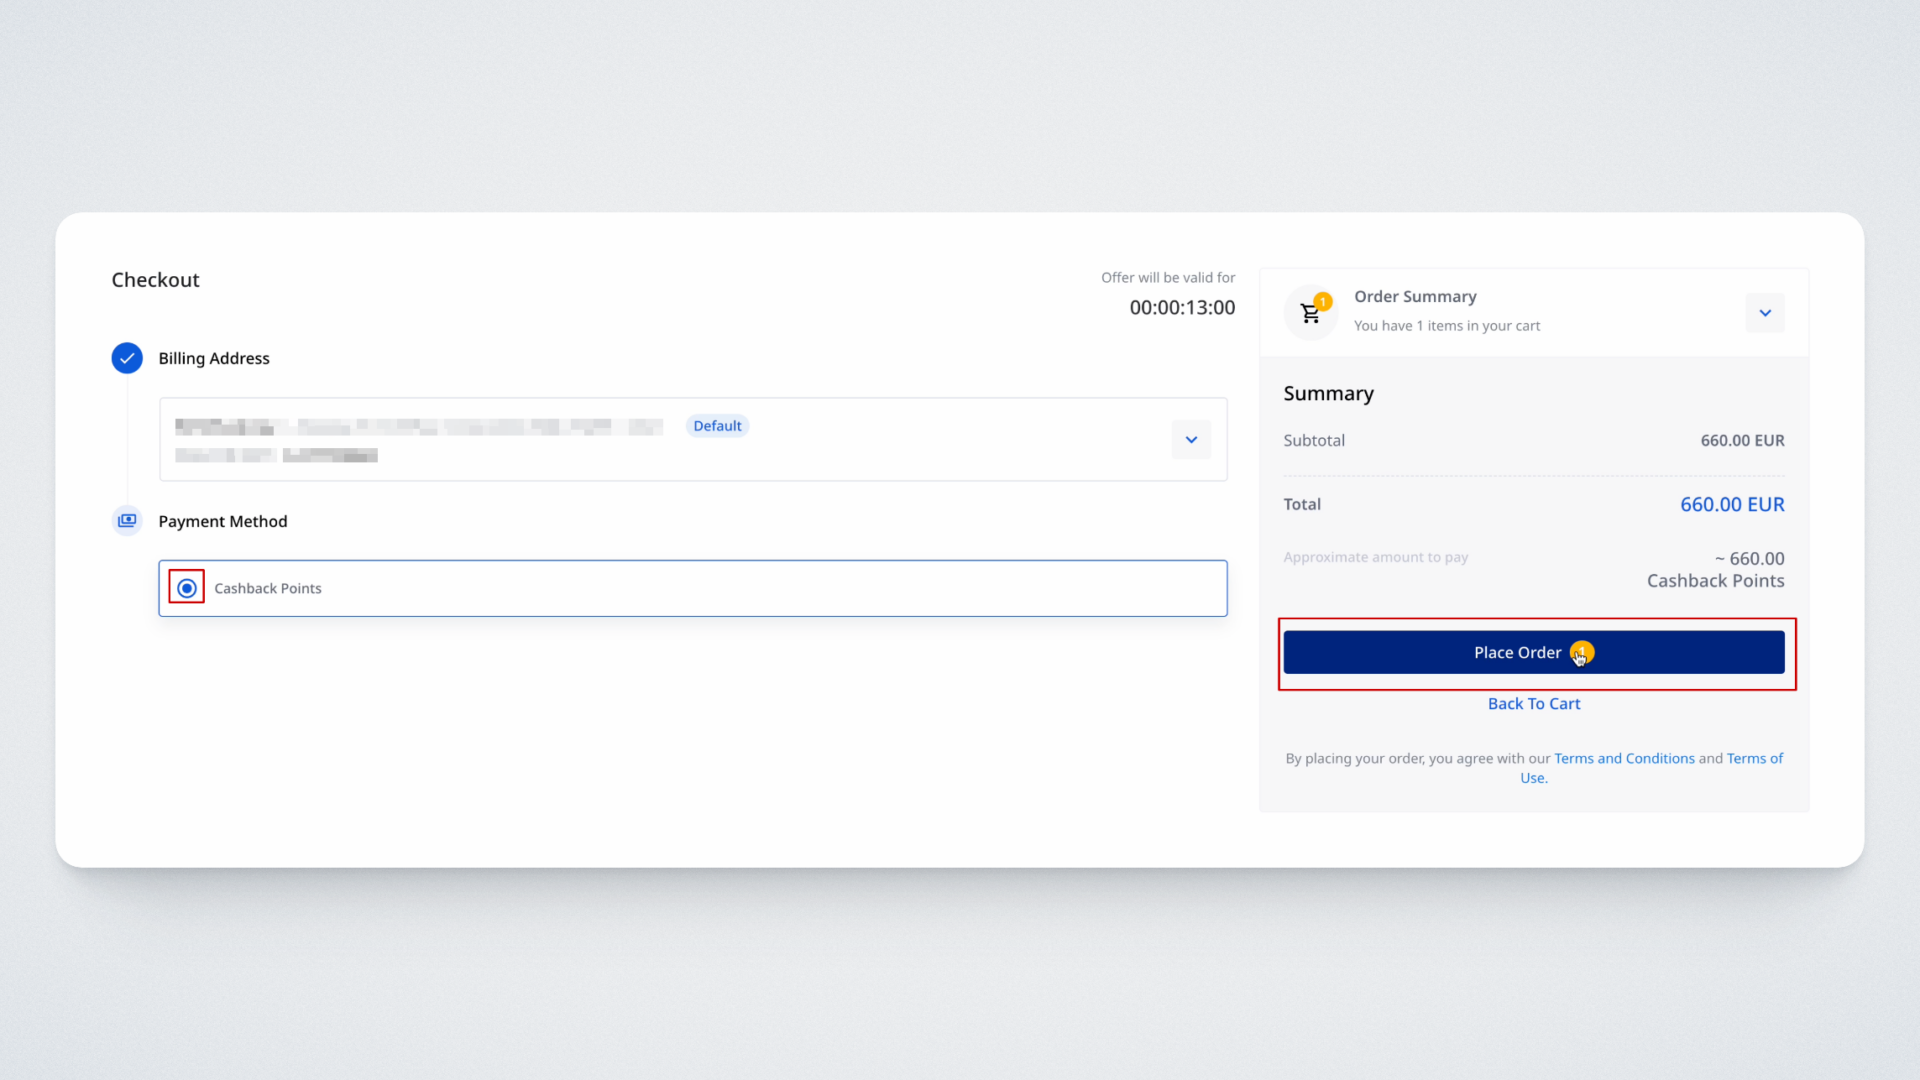
Task: Click the Order Summary heading
Action: click(1415, 297)
